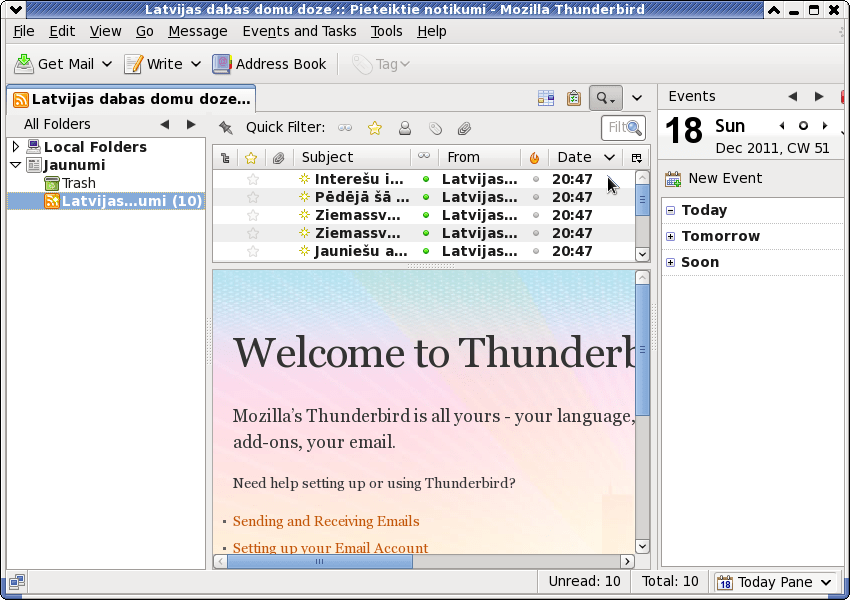Image resolution: width=850 pixels, height=600 pixels.
Task: Toggle attachments-only quick filter paperclip icon
Action: click(464, 128)
